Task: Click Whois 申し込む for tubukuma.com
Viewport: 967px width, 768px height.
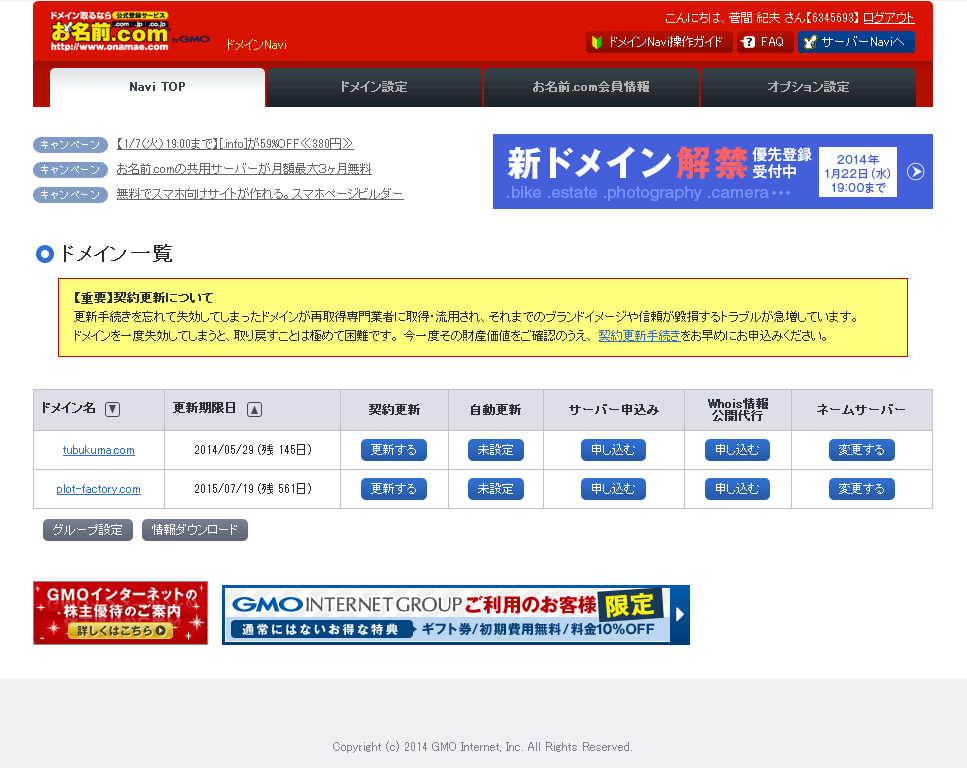Action: point(737,450)
